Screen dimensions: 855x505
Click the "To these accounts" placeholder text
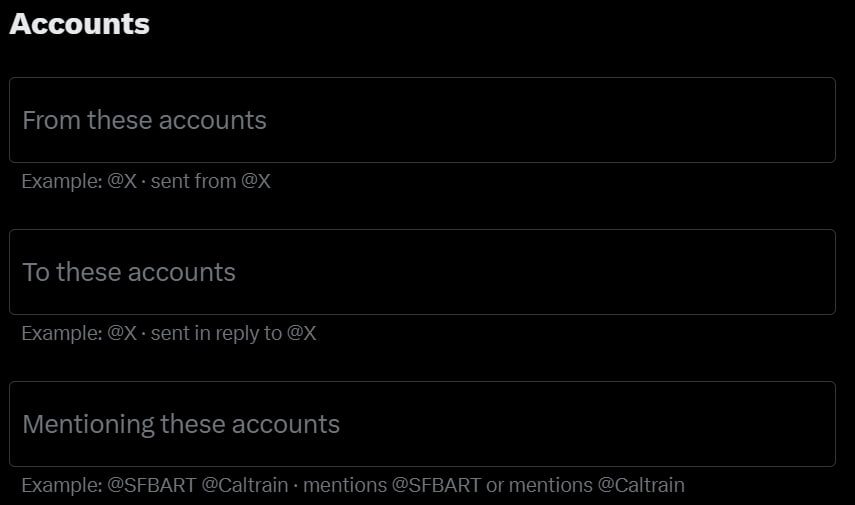[129, 273]
